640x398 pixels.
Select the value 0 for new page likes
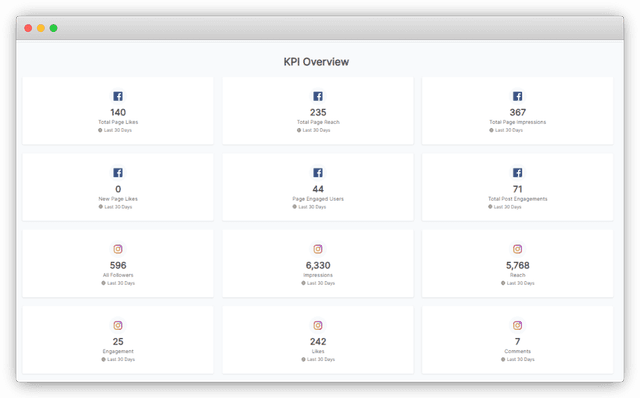118,189
